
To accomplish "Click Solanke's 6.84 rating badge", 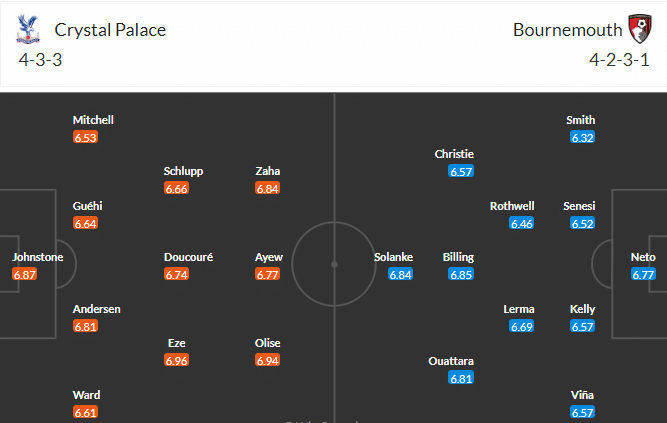I will (x=400, y=274).
